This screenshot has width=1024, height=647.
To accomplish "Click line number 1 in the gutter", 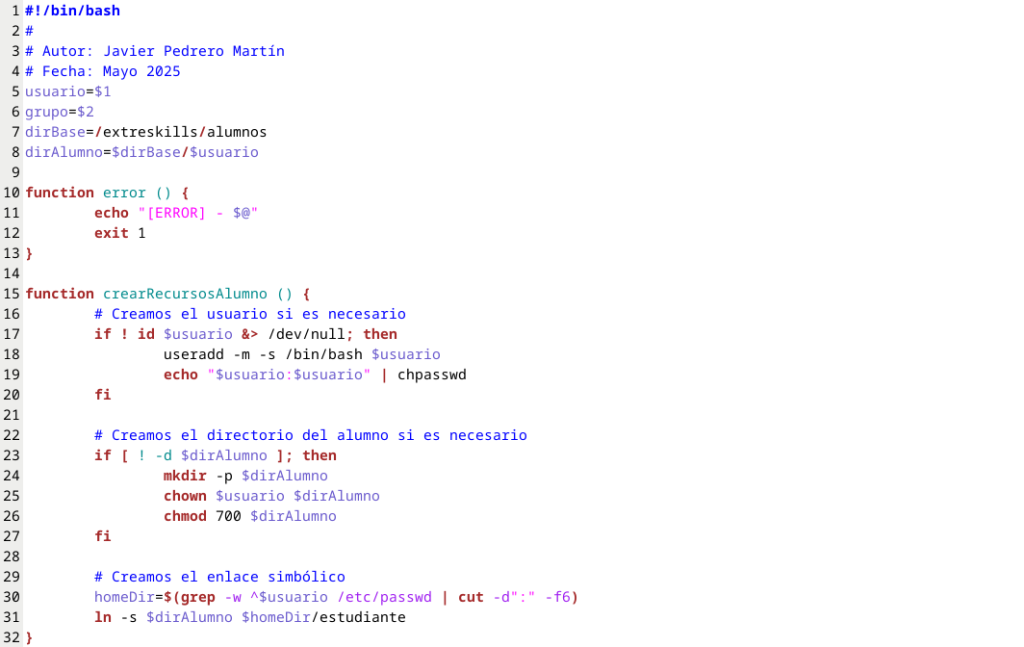I will [16, 10].
